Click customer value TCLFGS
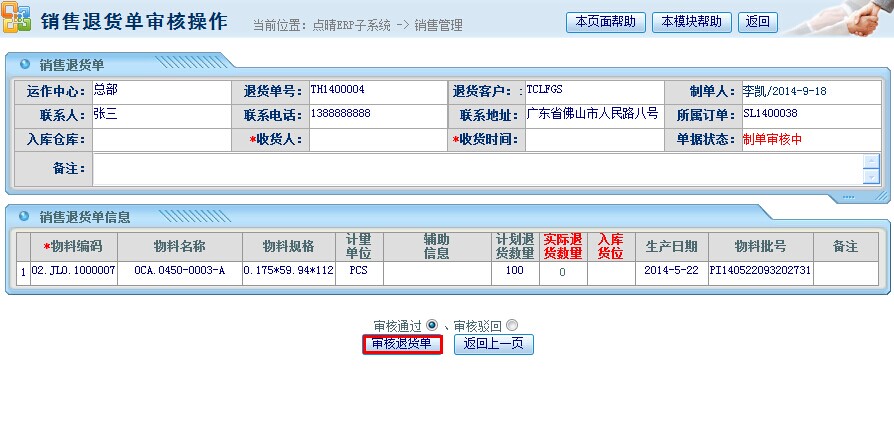 [544, 90]
